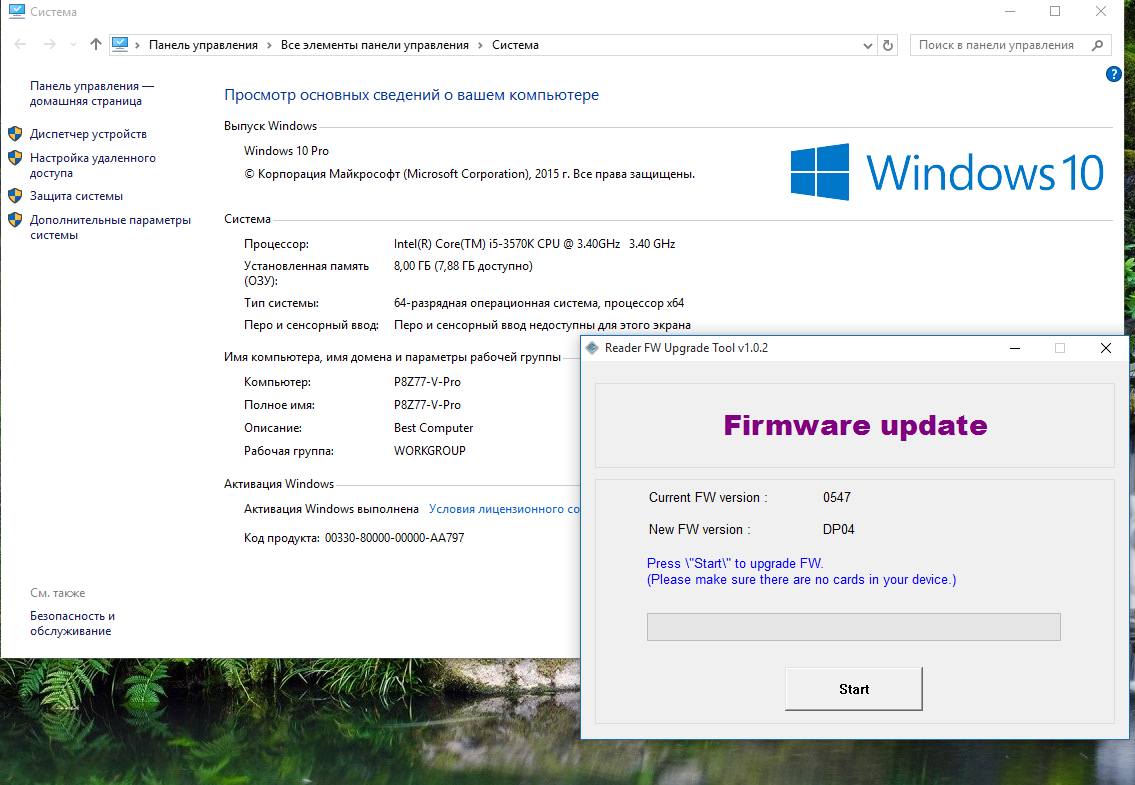
Task: Open Условия лицензионного соглашения link
Action: (504, 509)
